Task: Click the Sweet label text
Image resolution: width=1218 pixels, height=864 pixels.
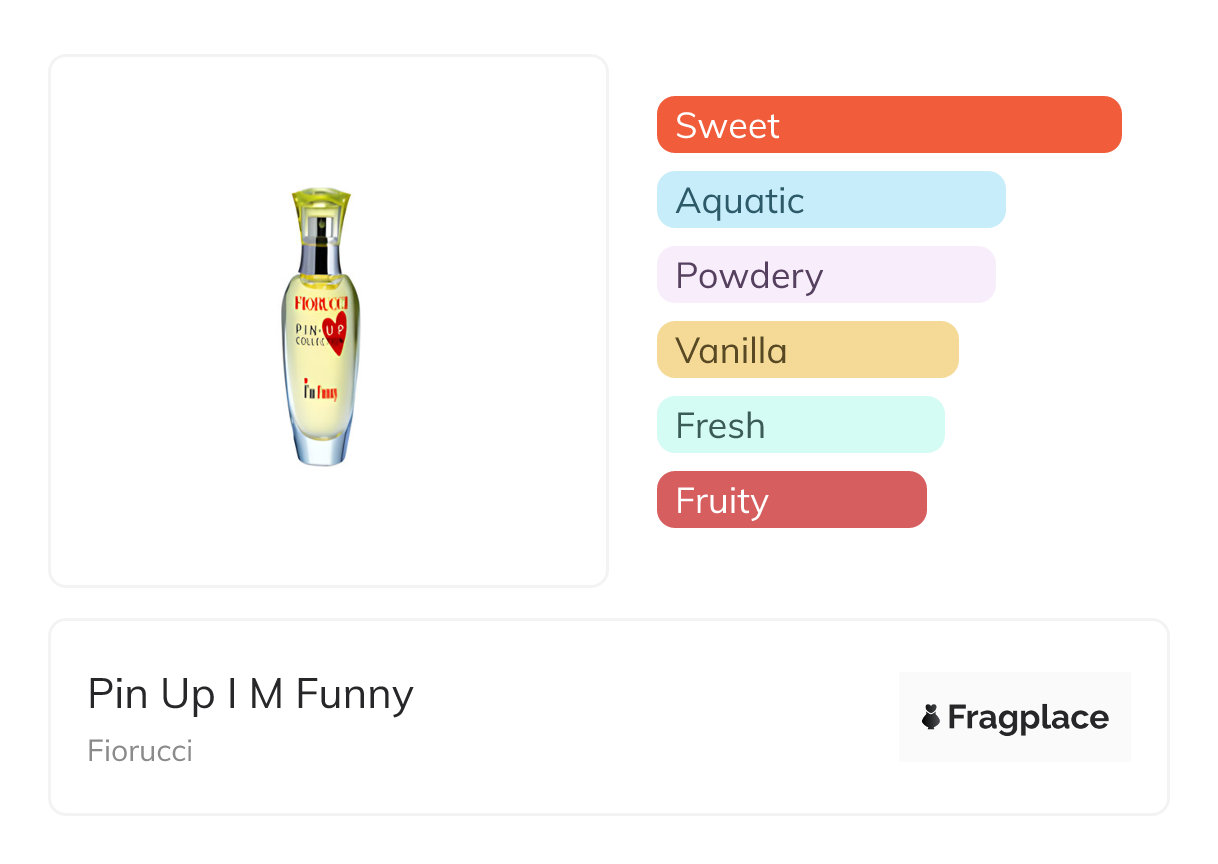Action: pyautogui.click(x=727, y=126)
